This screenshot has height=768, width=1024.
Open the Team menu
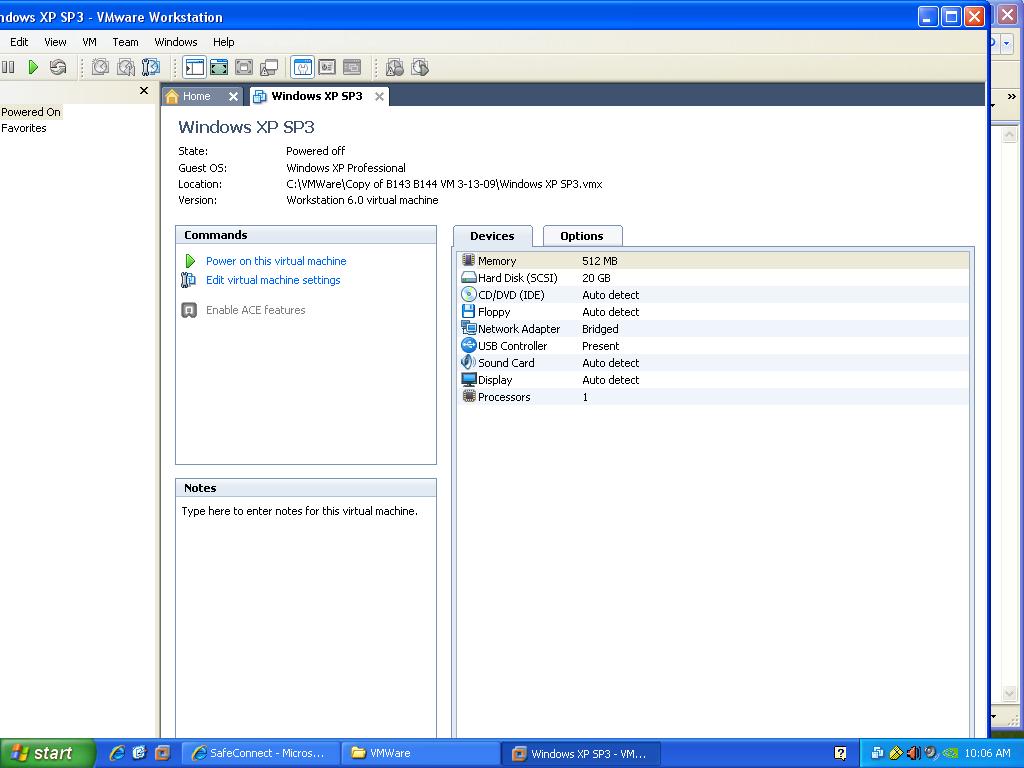[125, 42]
